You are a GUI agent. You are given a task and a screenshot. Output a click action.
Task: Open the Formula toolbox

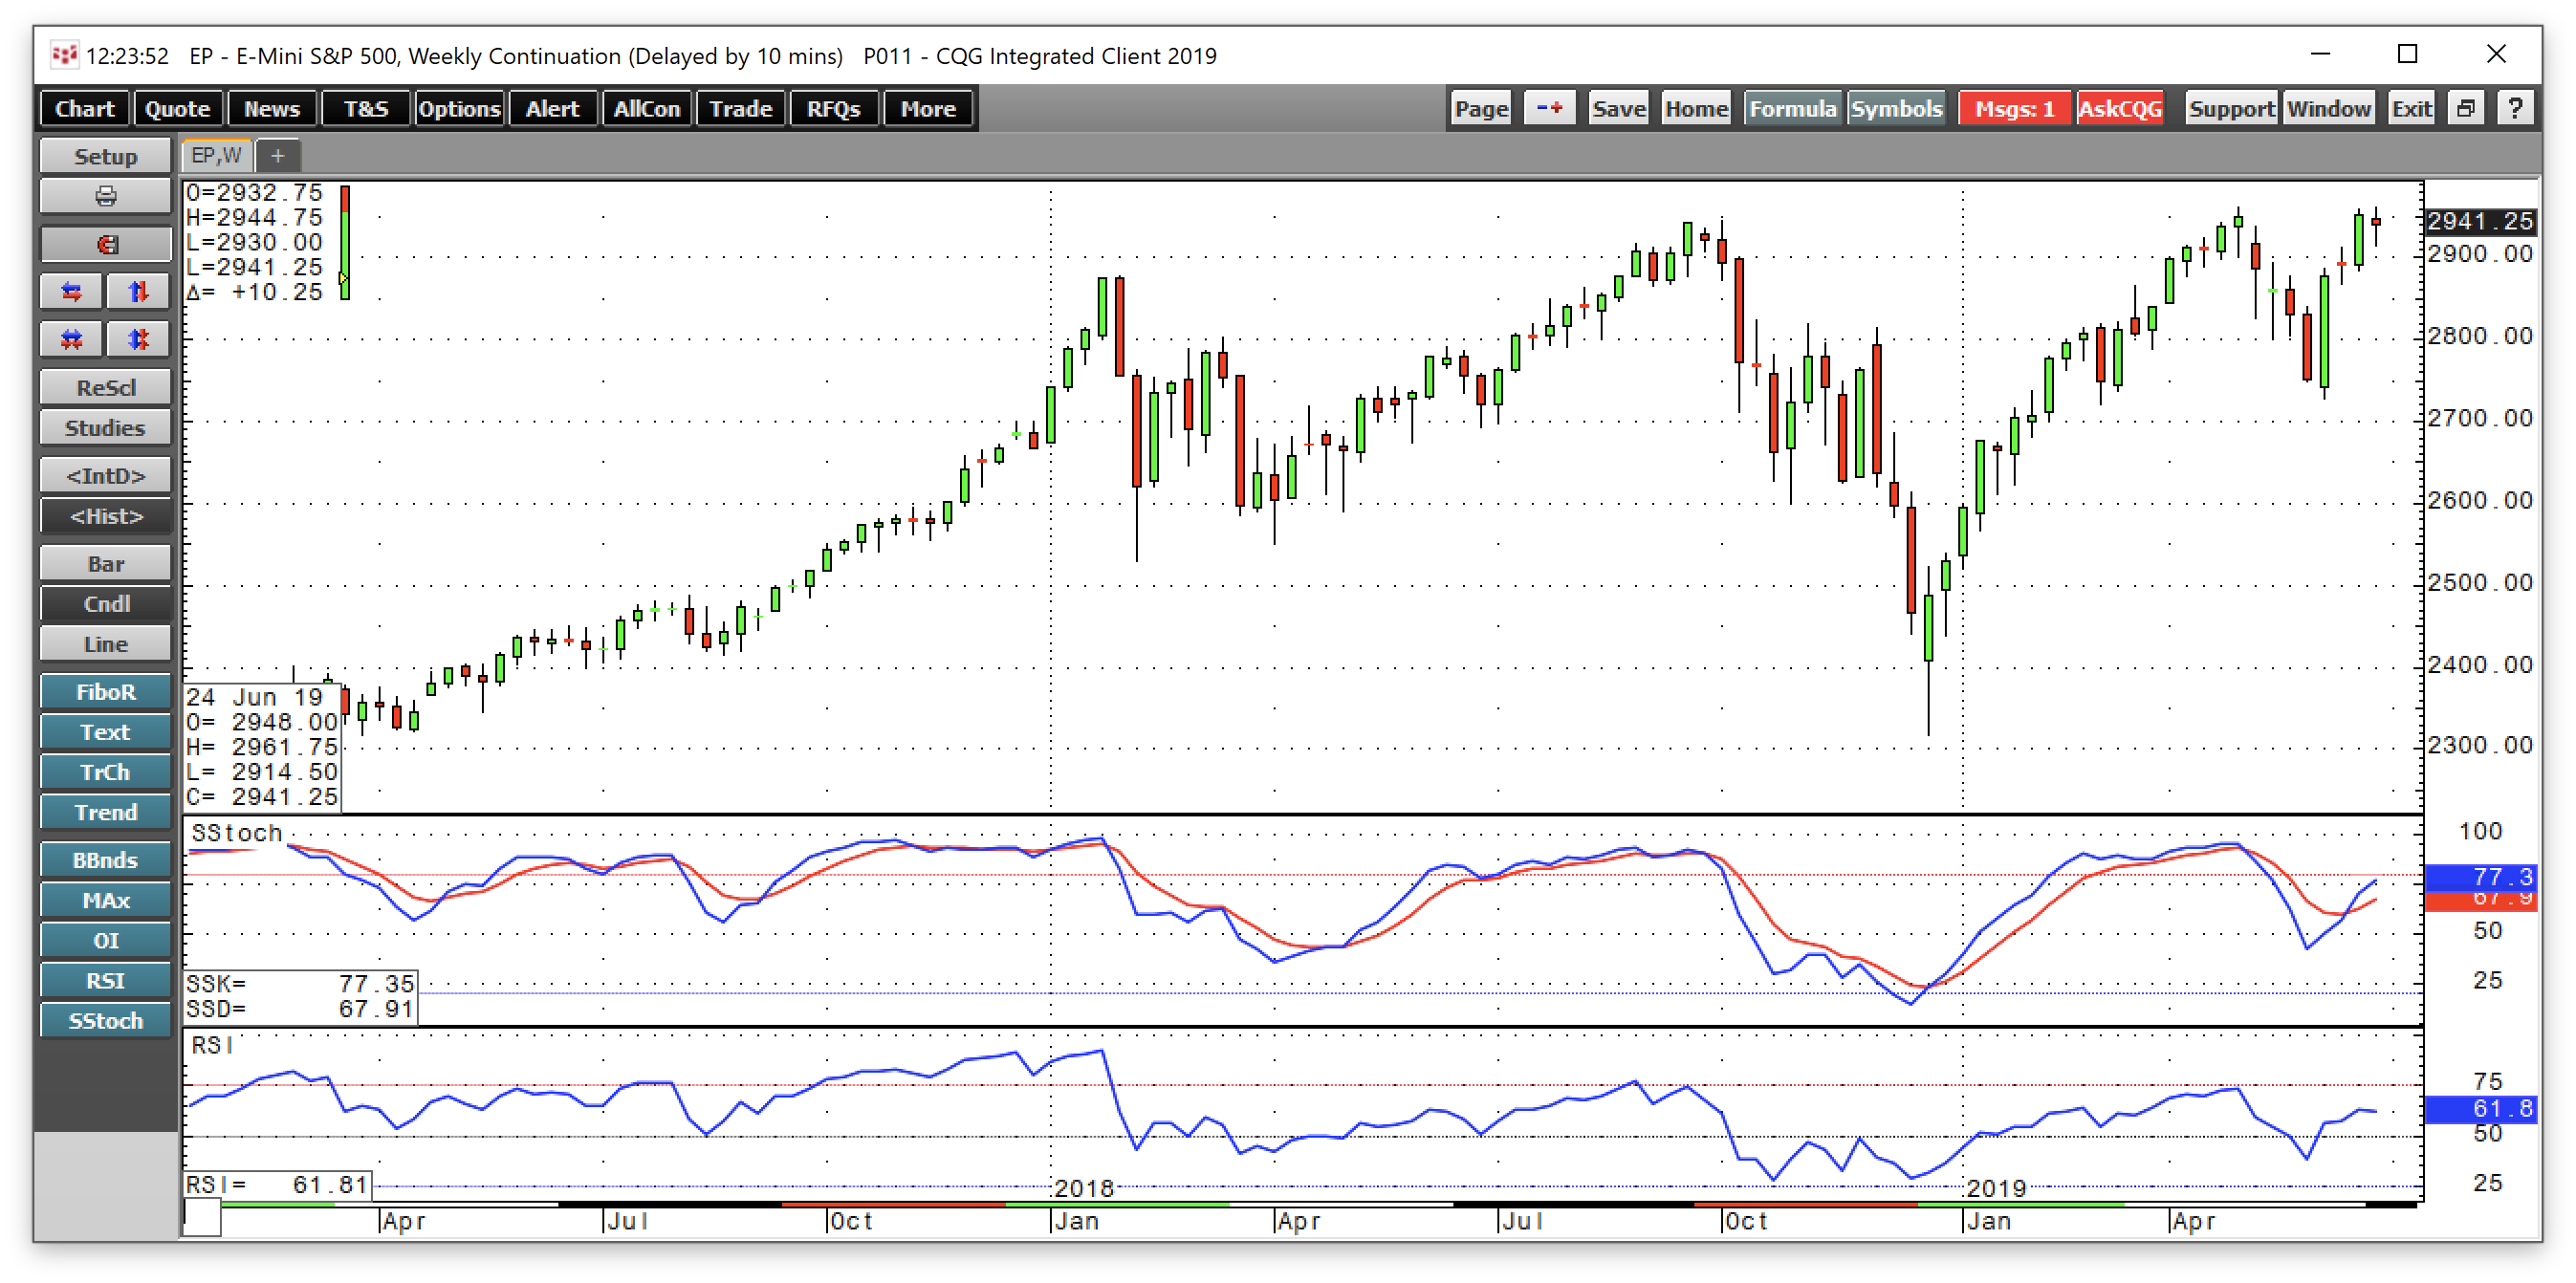(1793, 109)
